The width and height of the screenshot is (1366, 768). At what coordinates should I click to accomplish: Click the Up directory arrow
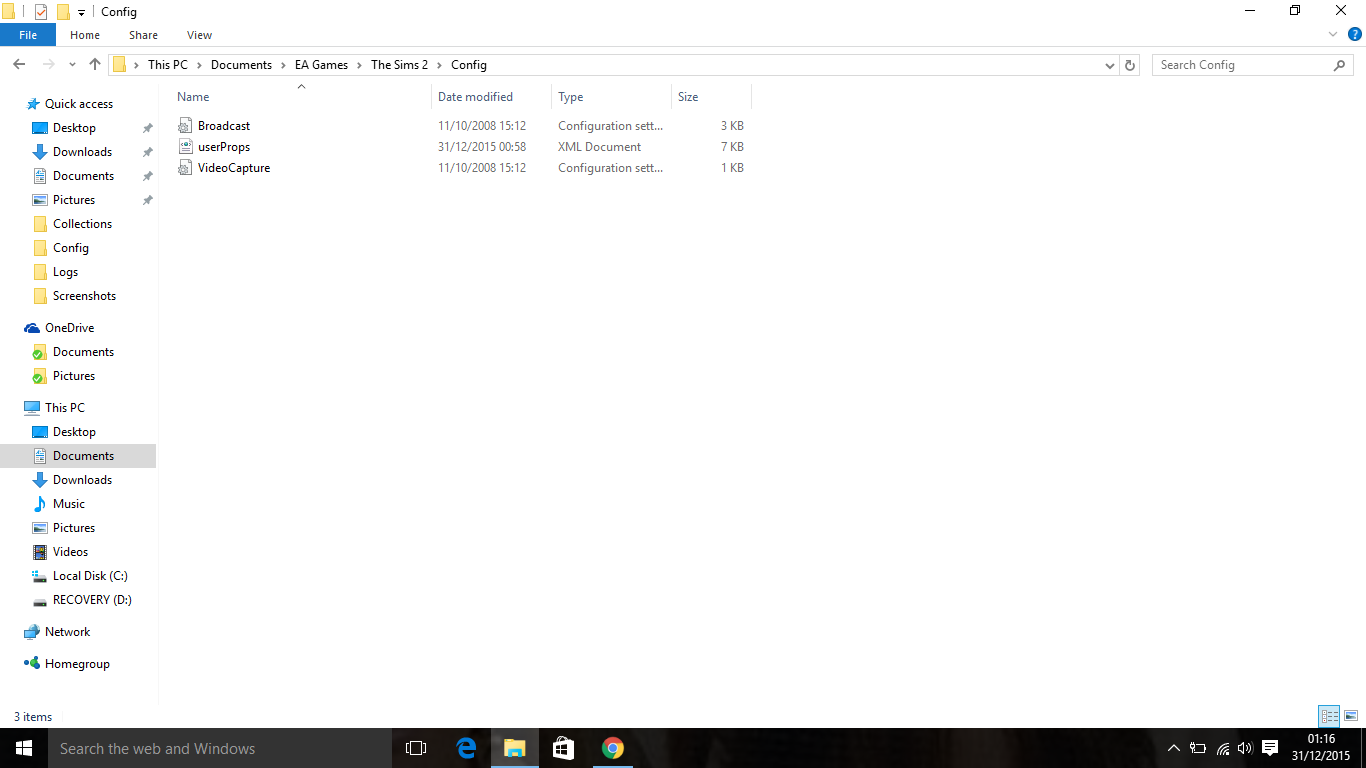(x=95, y=65)
